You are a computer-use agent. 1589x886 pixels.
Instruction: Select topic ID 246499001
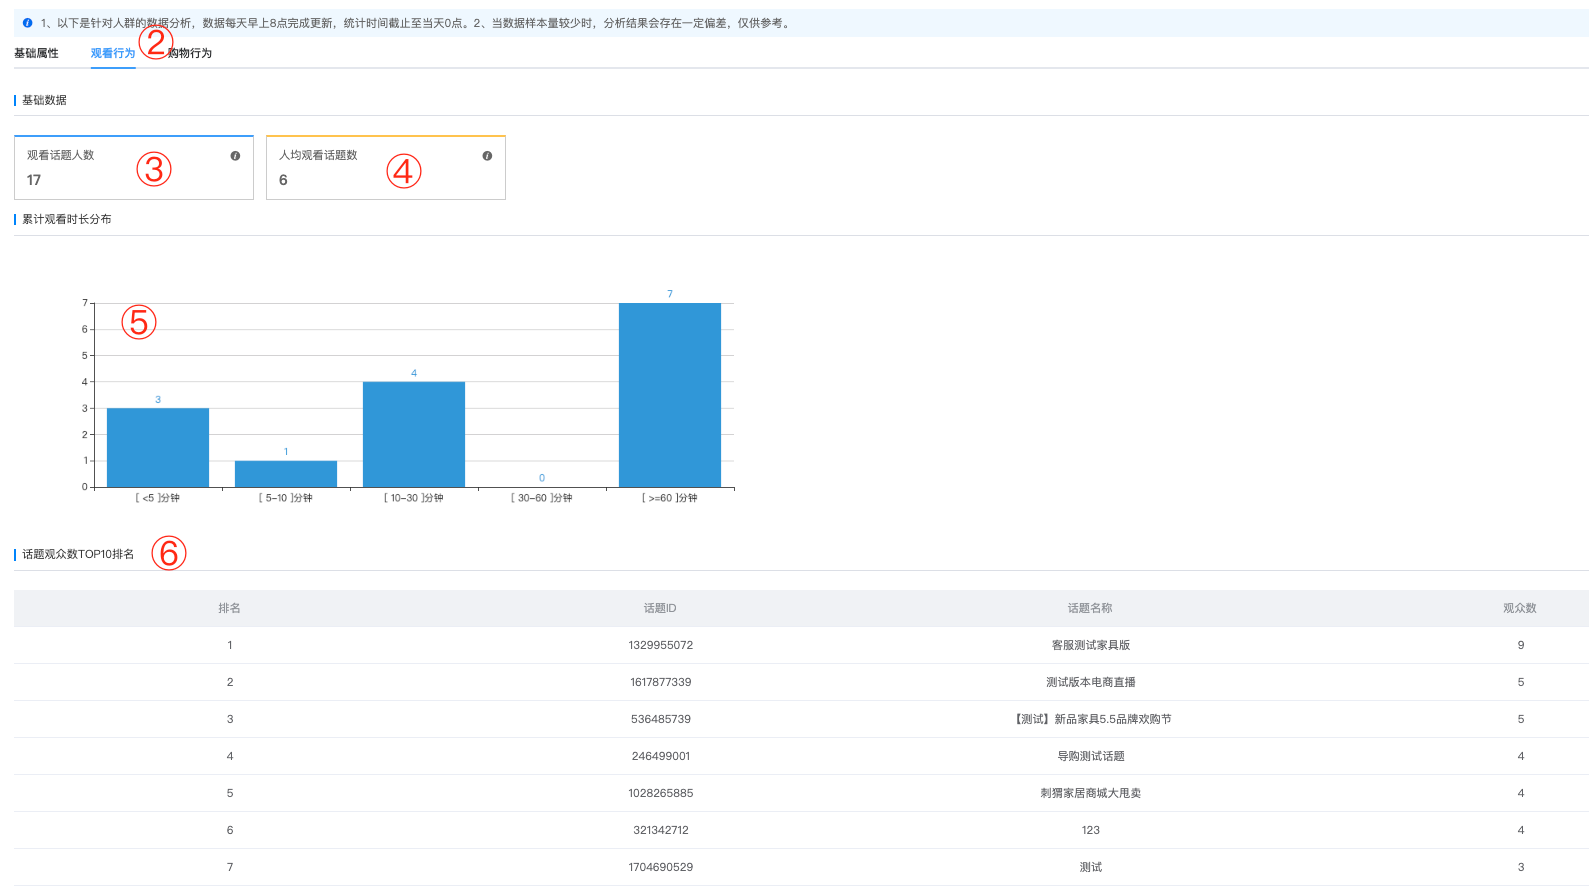661,756
